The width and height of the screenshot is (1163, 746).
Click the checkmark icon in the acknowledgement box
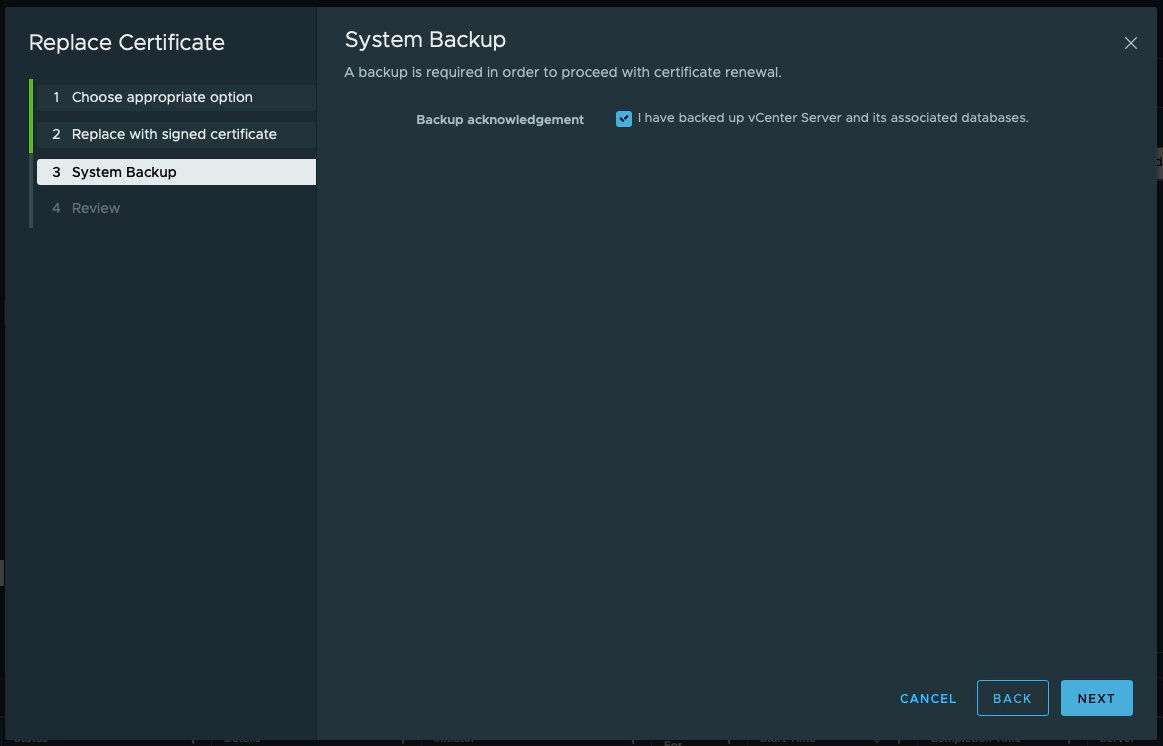pyautogui.click(x=623, y=118)
